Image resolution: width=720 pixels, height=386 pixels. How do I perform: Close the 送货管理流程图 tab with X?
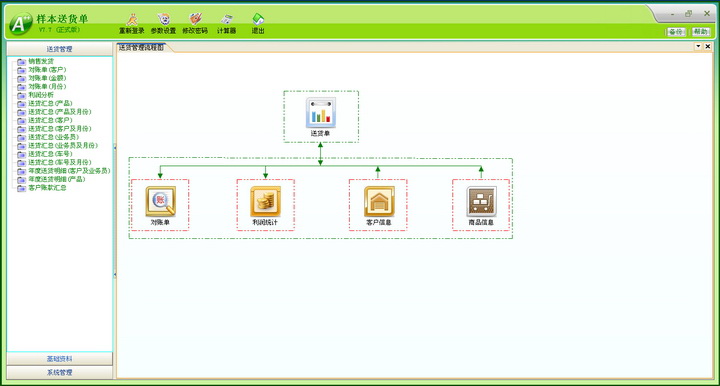[x=708, y=46]
